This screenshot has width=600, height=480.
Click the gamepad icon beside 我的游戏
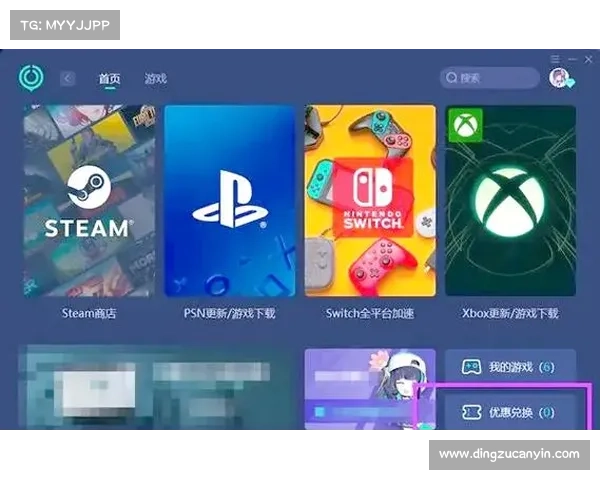pyautogui.click(x=471, y=367)
